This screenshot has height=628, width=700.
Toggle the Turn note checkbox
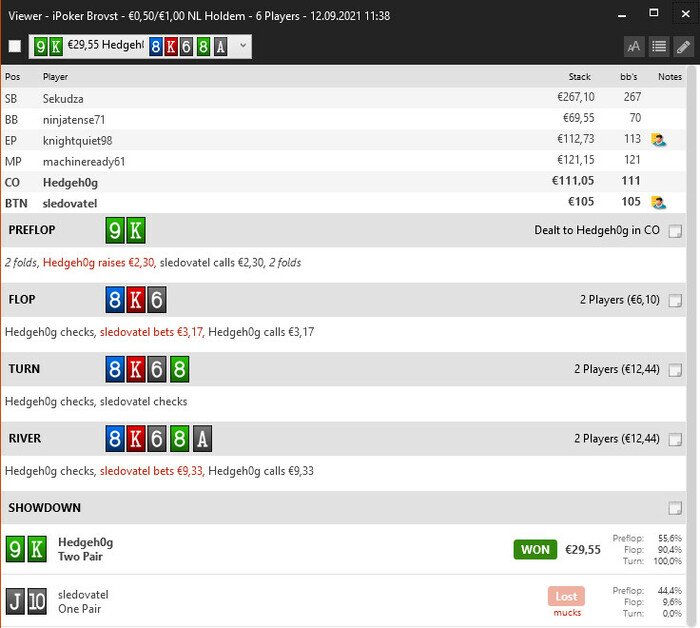point(675,370)
